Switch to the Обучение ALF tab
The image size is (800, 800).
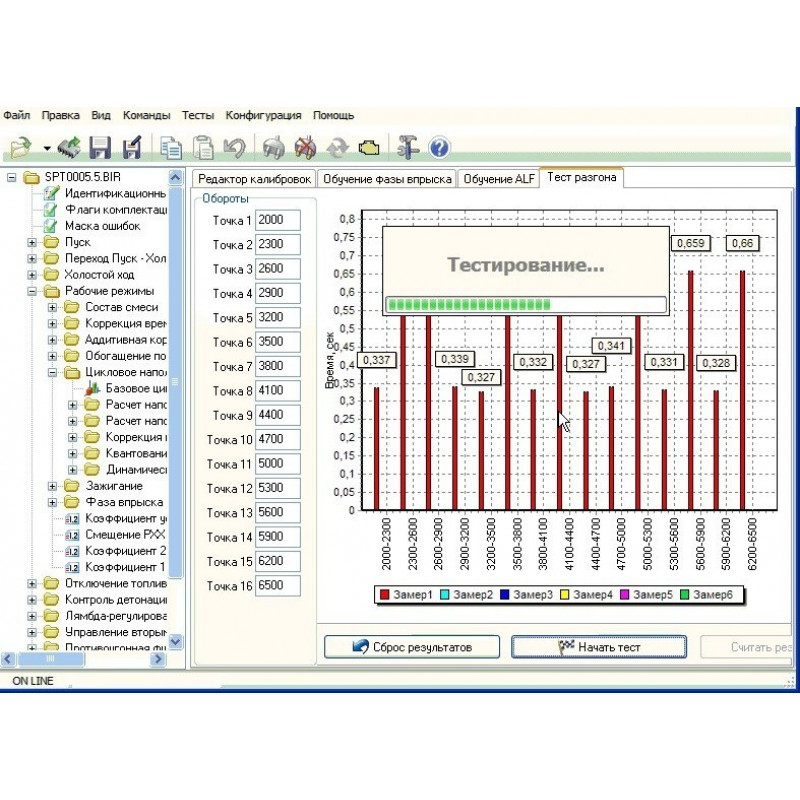click(498, 178)
